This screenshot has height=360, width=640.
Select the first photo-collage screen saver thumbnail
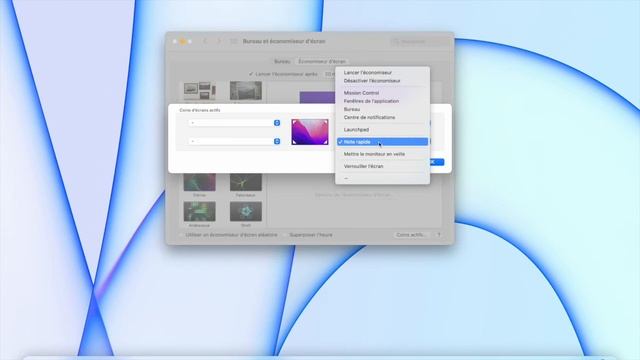click(x=200, y=91)
